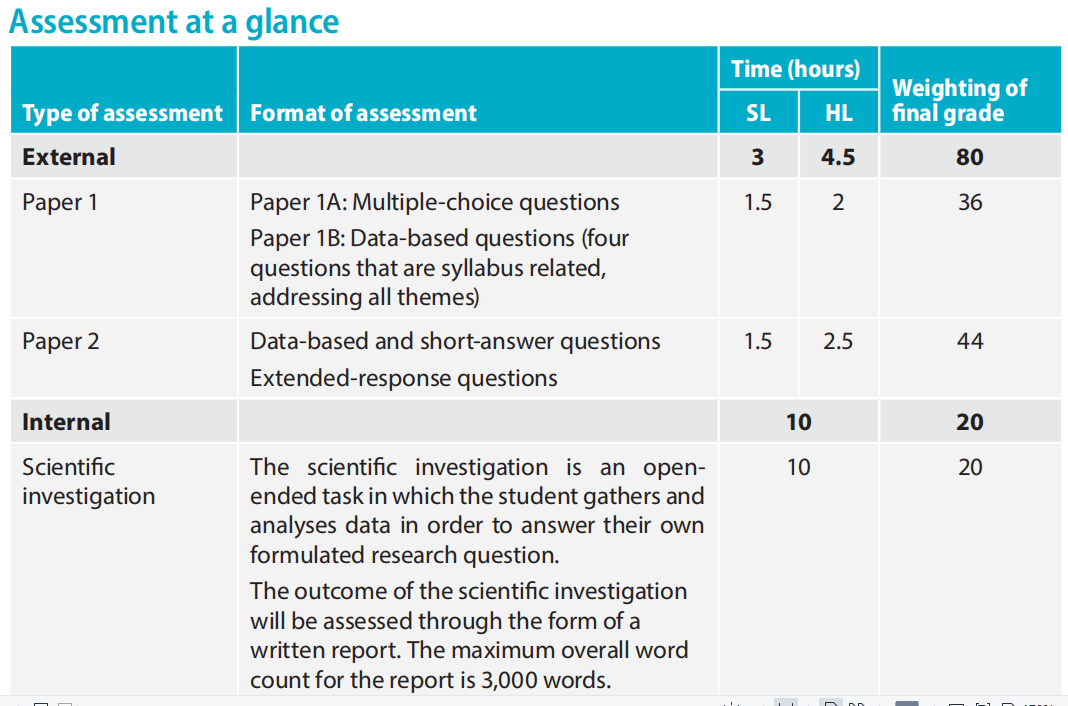1068x706 pixels.
Task: Click the zoom slider handle in status bar
Action: coord(907,703)
